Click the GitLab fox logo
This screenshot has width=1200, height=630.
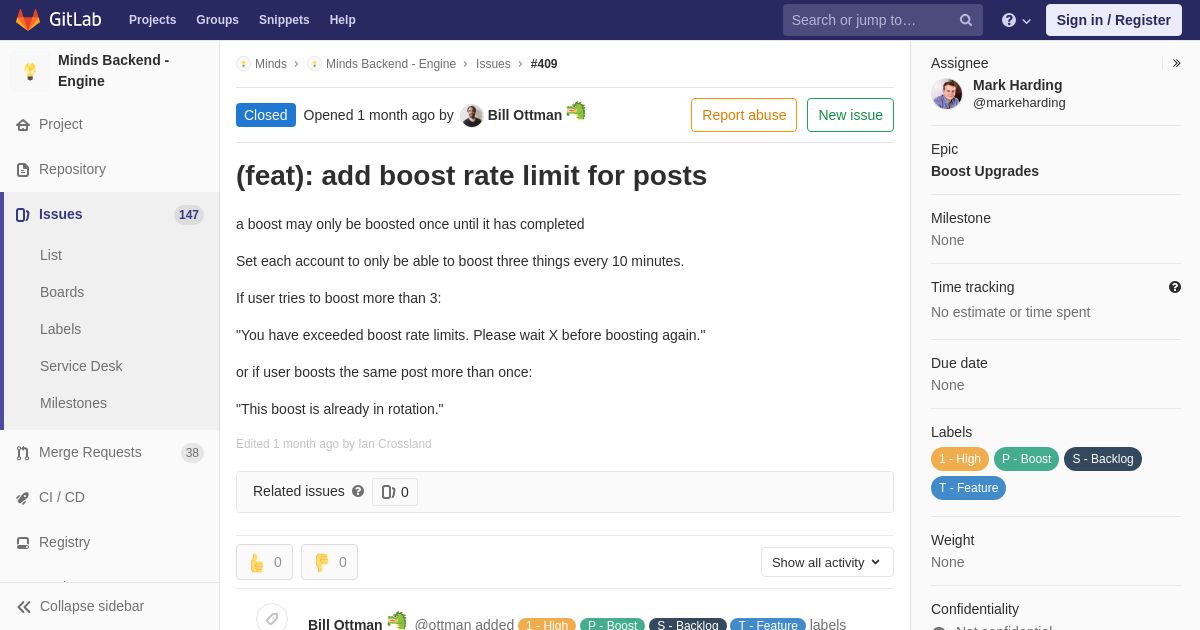point(28,20)
